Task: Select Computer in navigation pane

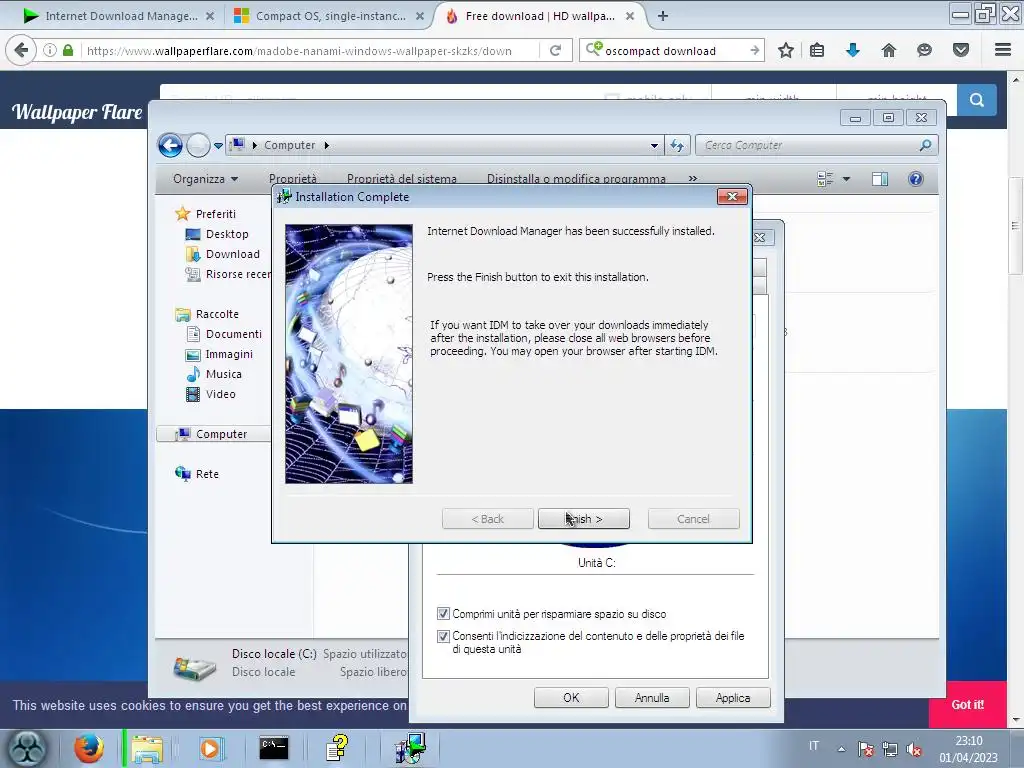Action: (214, 434)
